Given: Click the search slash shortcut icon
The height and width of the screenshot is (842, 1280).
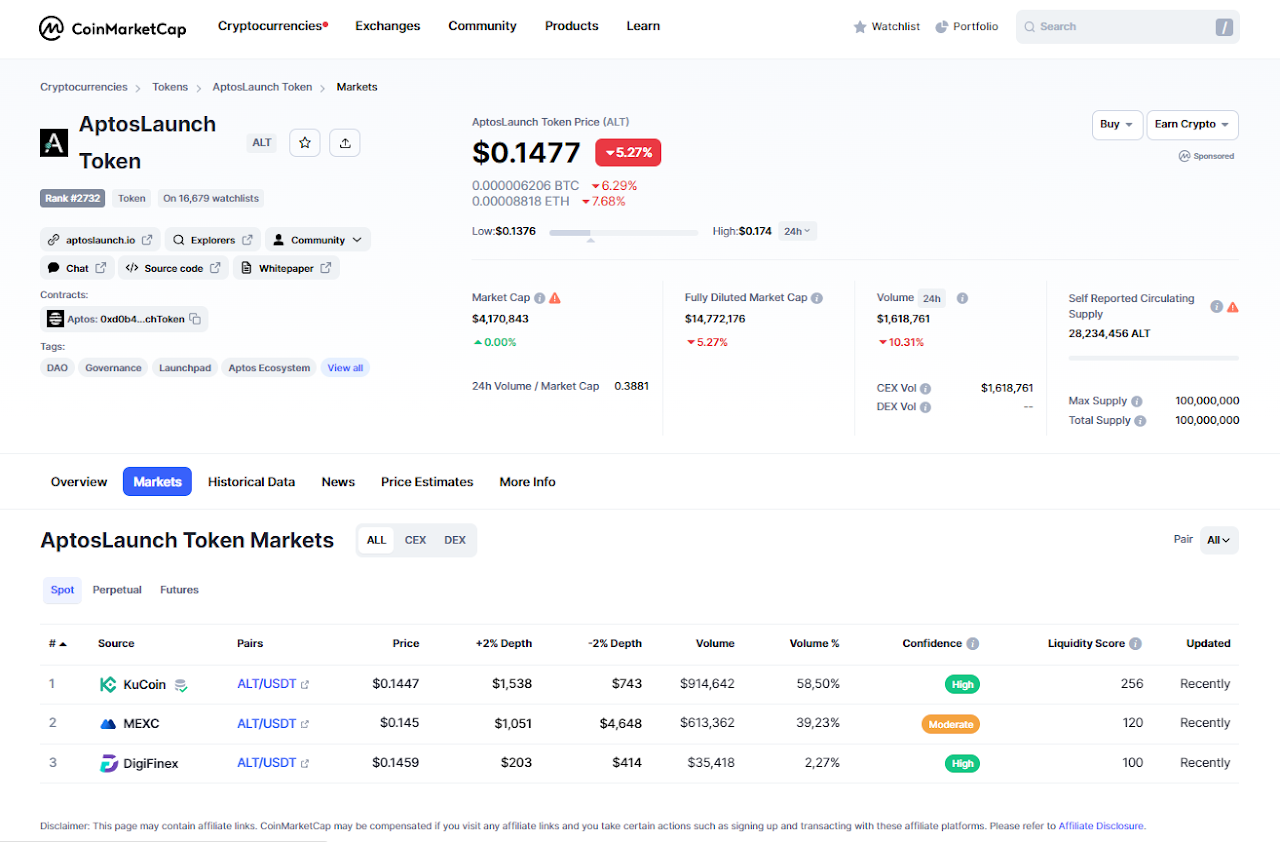Looking at the screenshot, I should tap(1224, 27).
